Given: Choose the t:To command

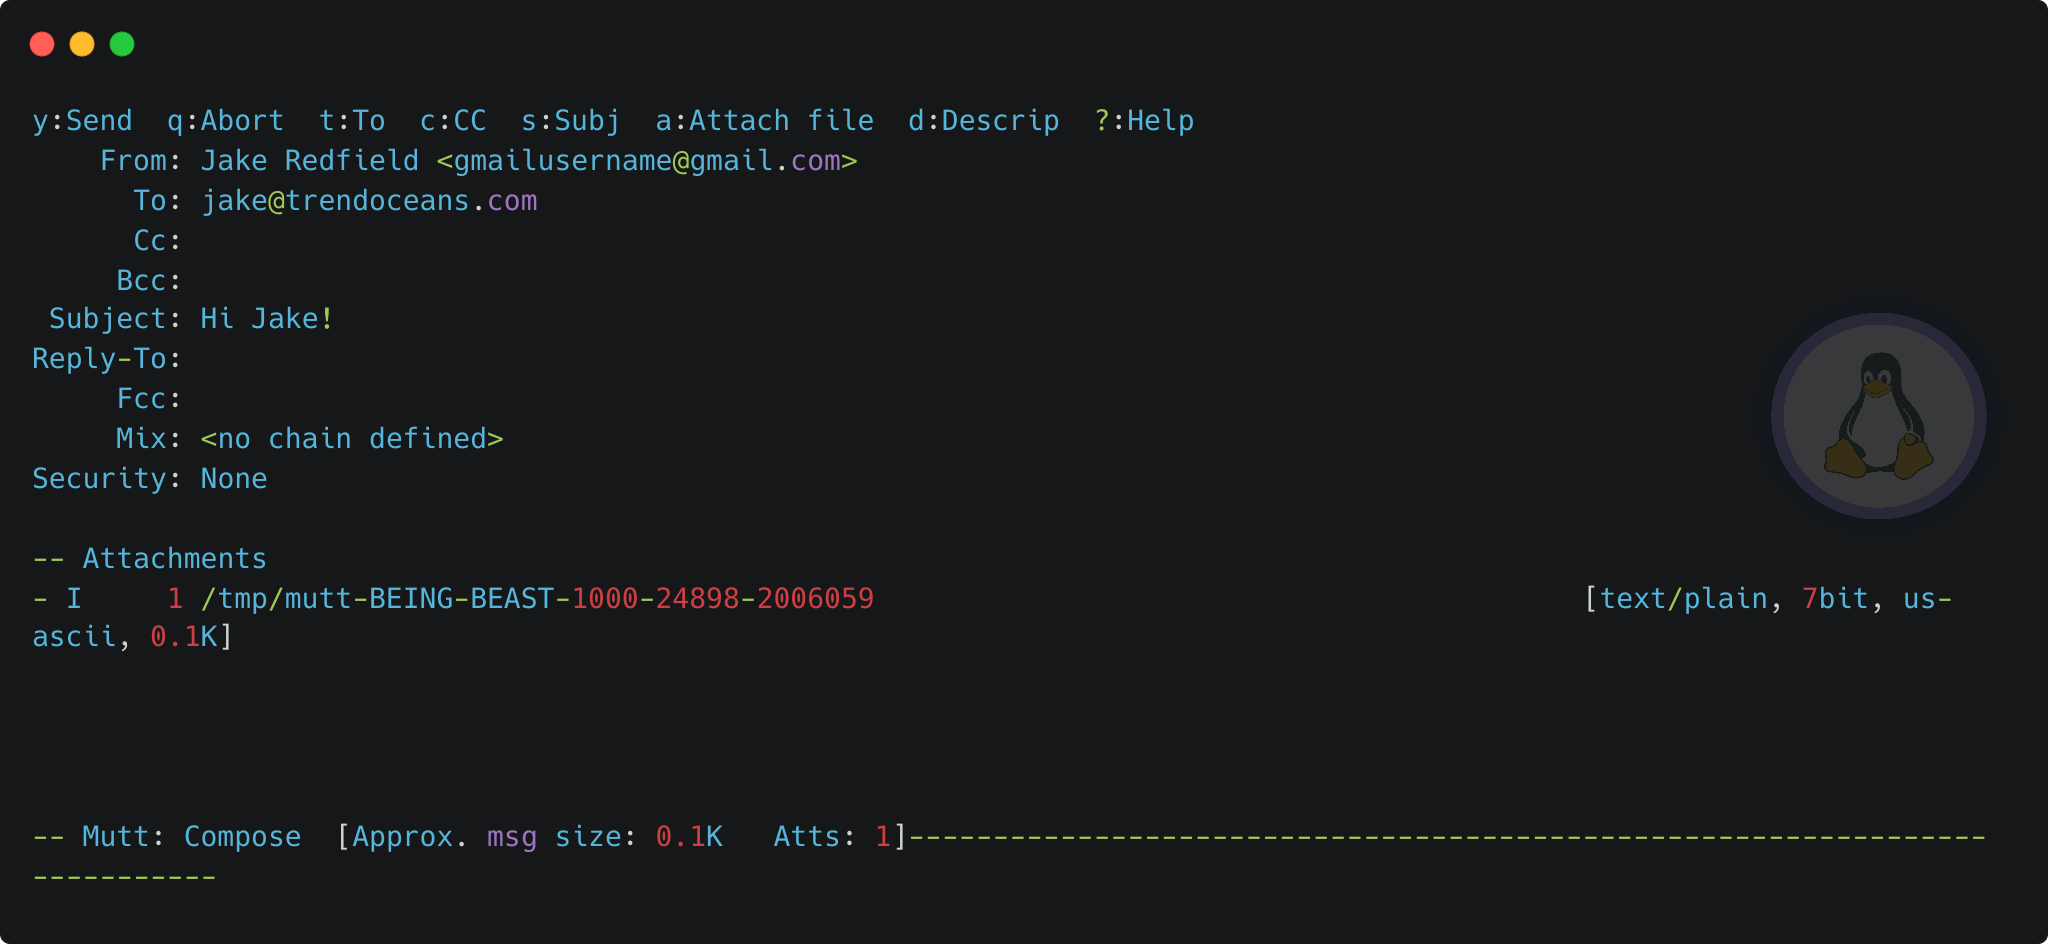Looking at the screenshot, I should 352,121.
